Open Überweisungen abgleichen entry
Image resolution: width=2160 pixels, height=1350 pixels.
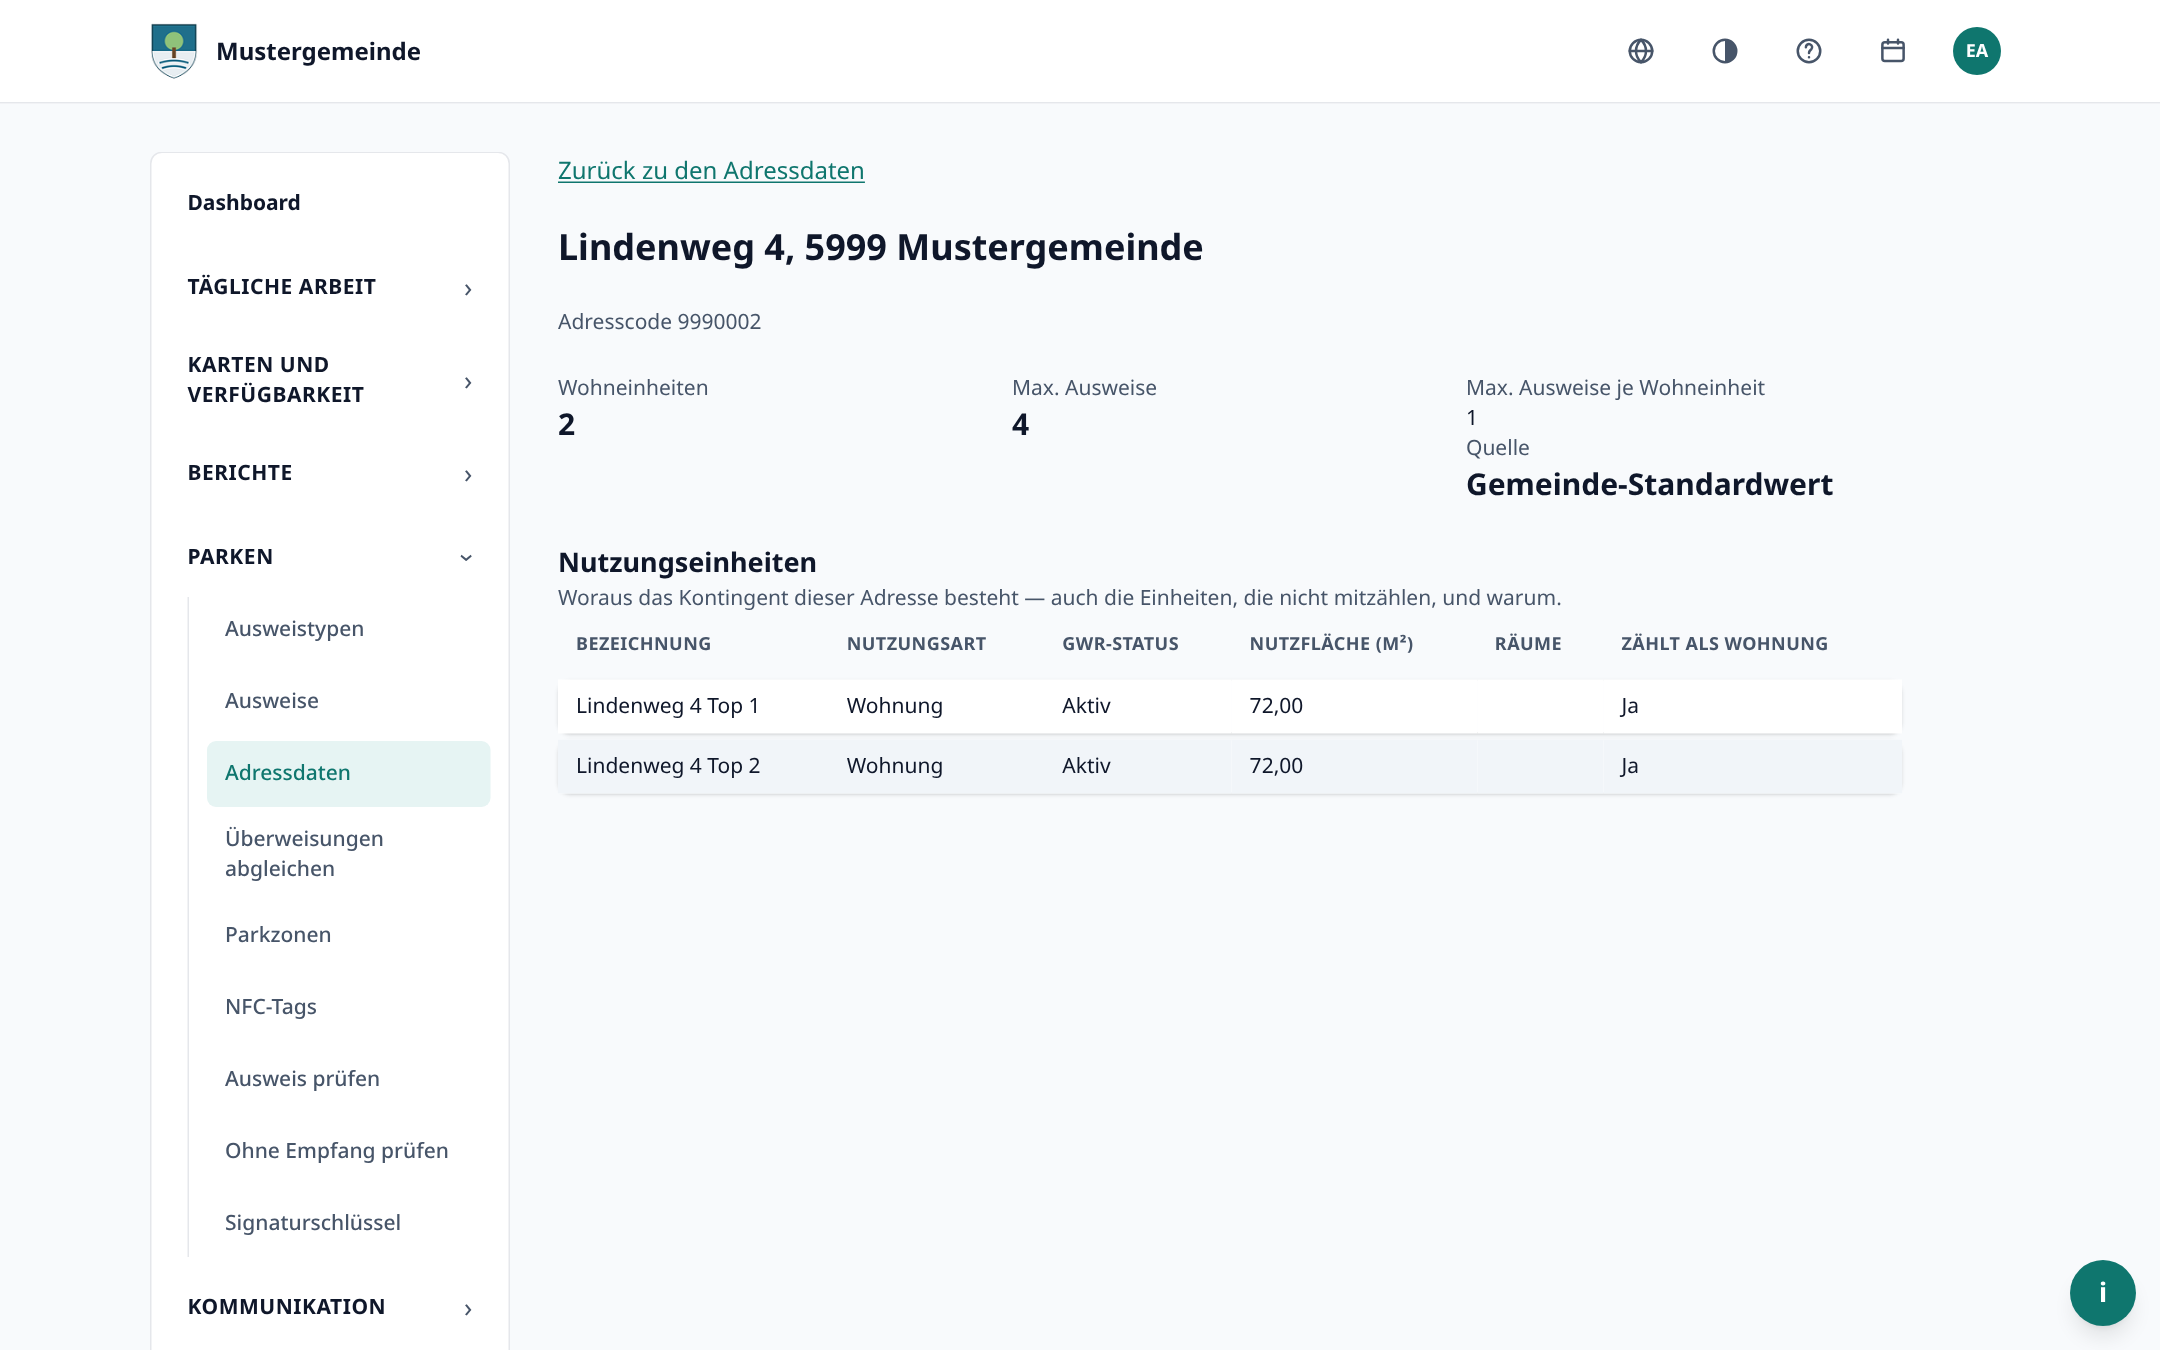coord(304,854)
